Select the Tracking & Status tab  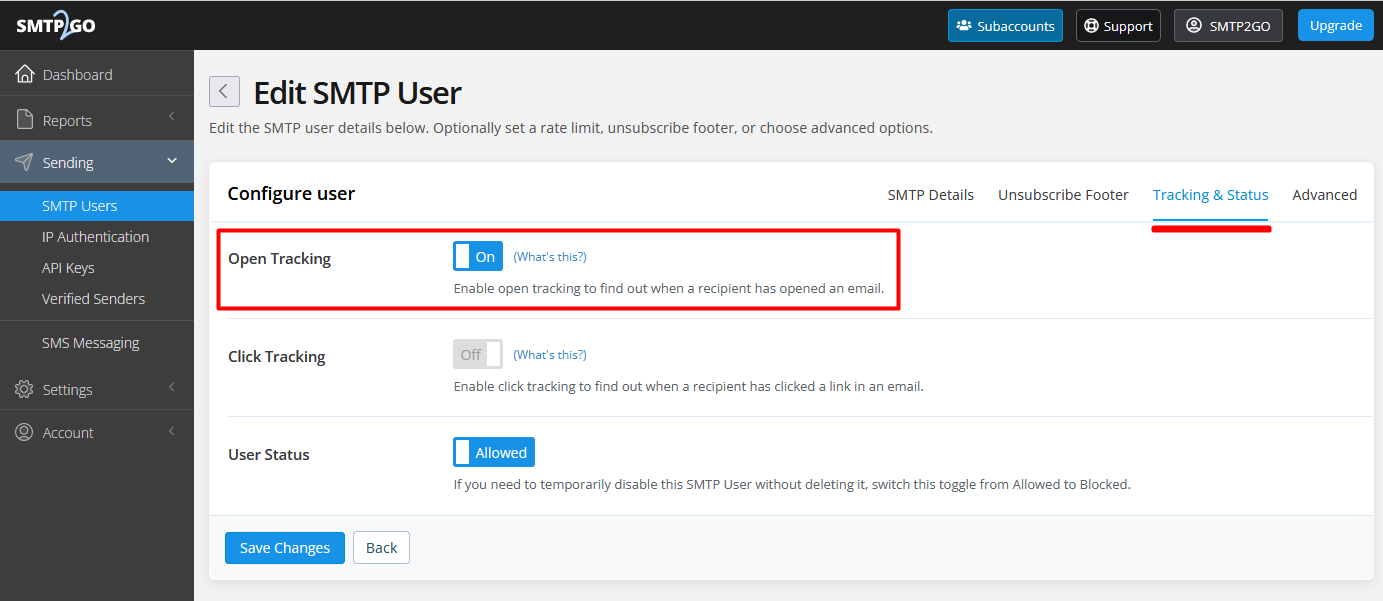click(1210, 195)
